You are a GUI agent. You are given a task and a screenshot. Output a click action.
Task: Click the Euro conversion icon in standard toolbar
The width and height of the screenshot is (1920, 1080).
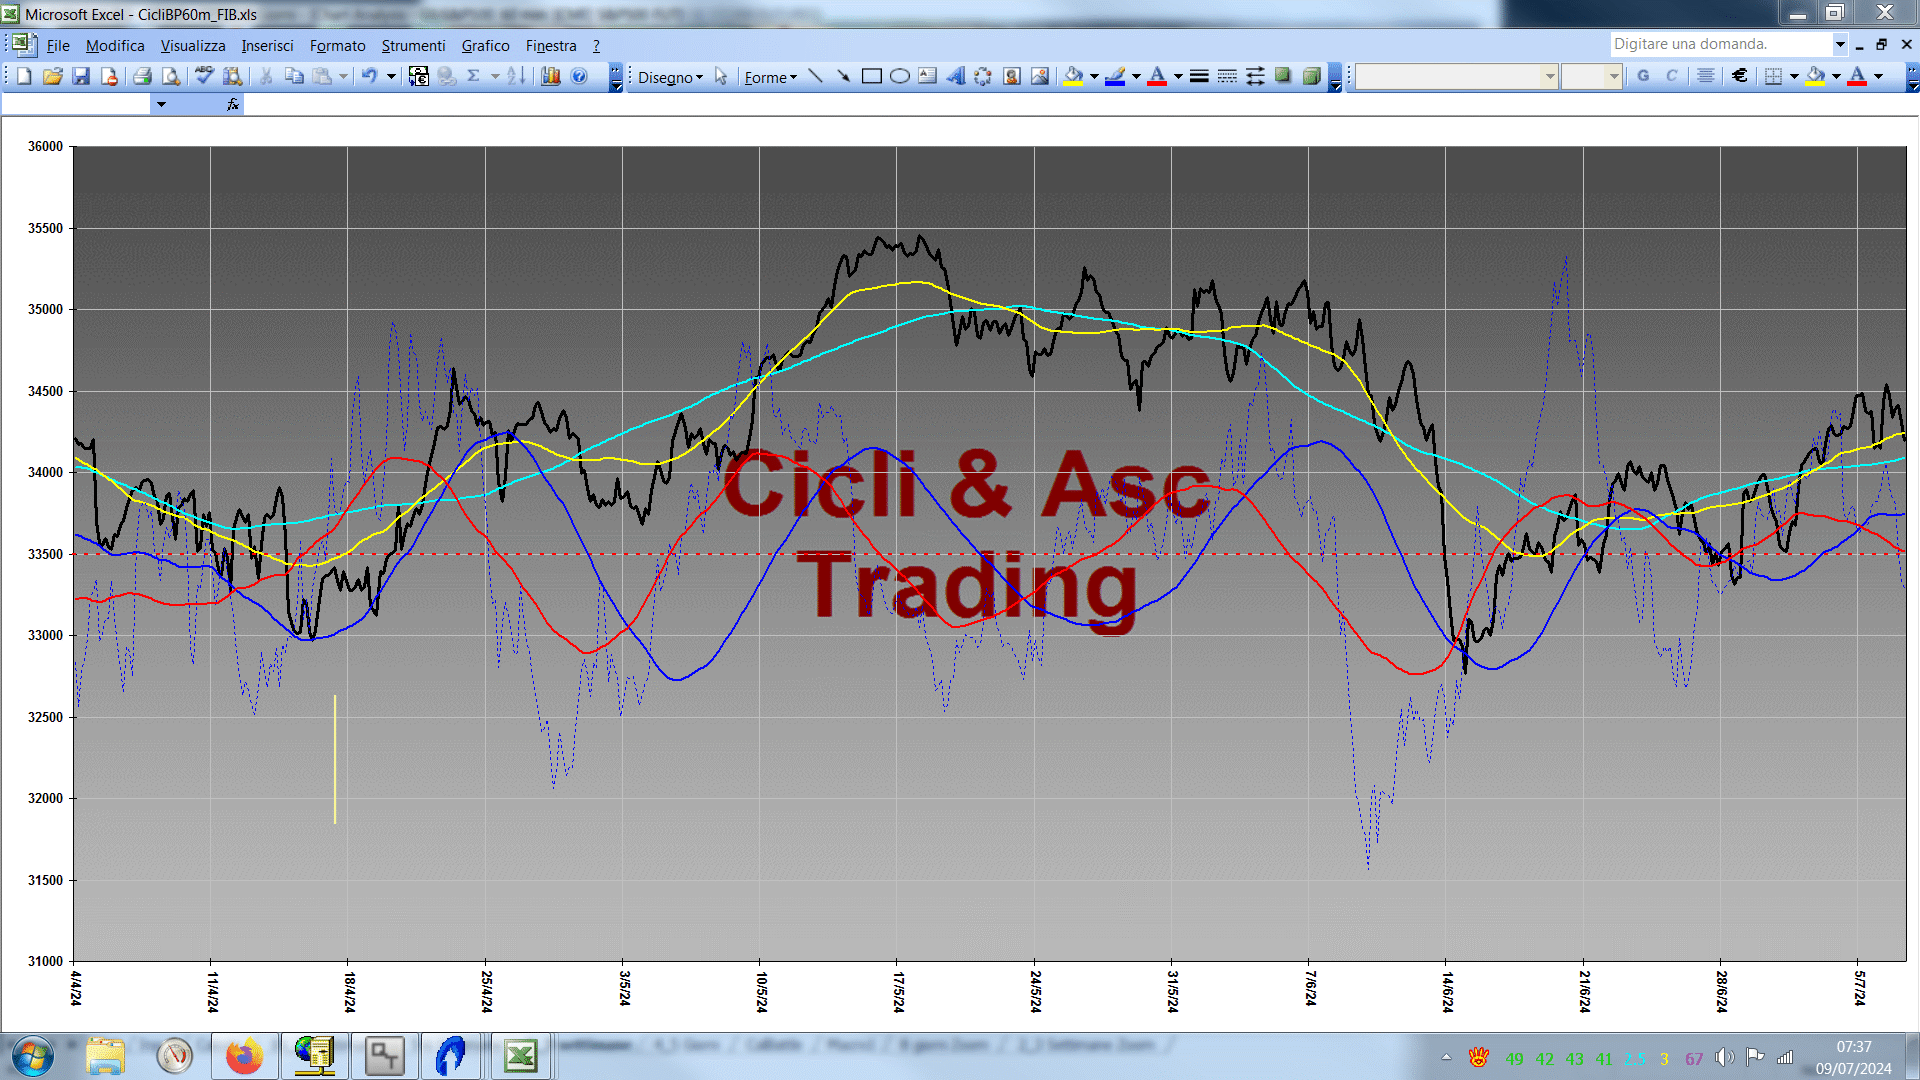click(418, 76)
